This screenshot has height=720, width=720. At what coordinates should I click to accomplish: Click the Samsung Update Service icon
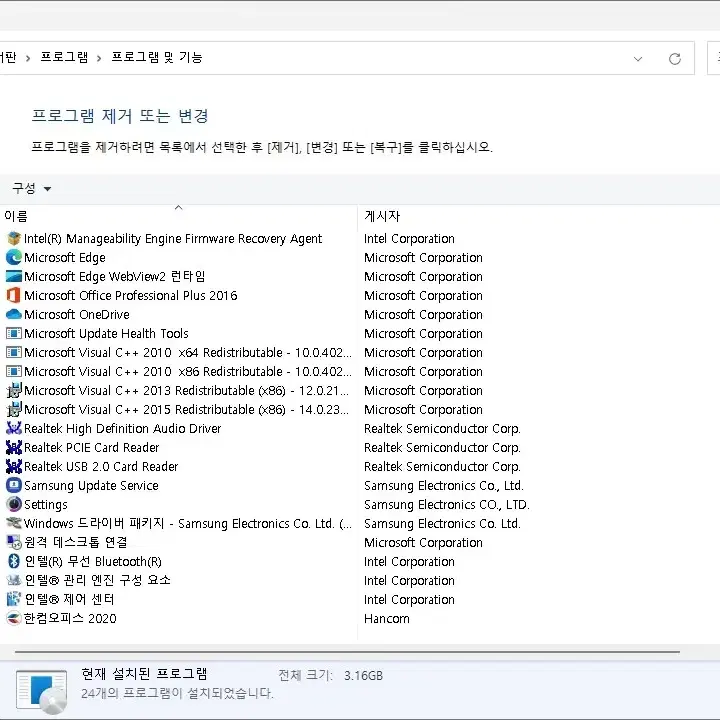coord(14,485)
